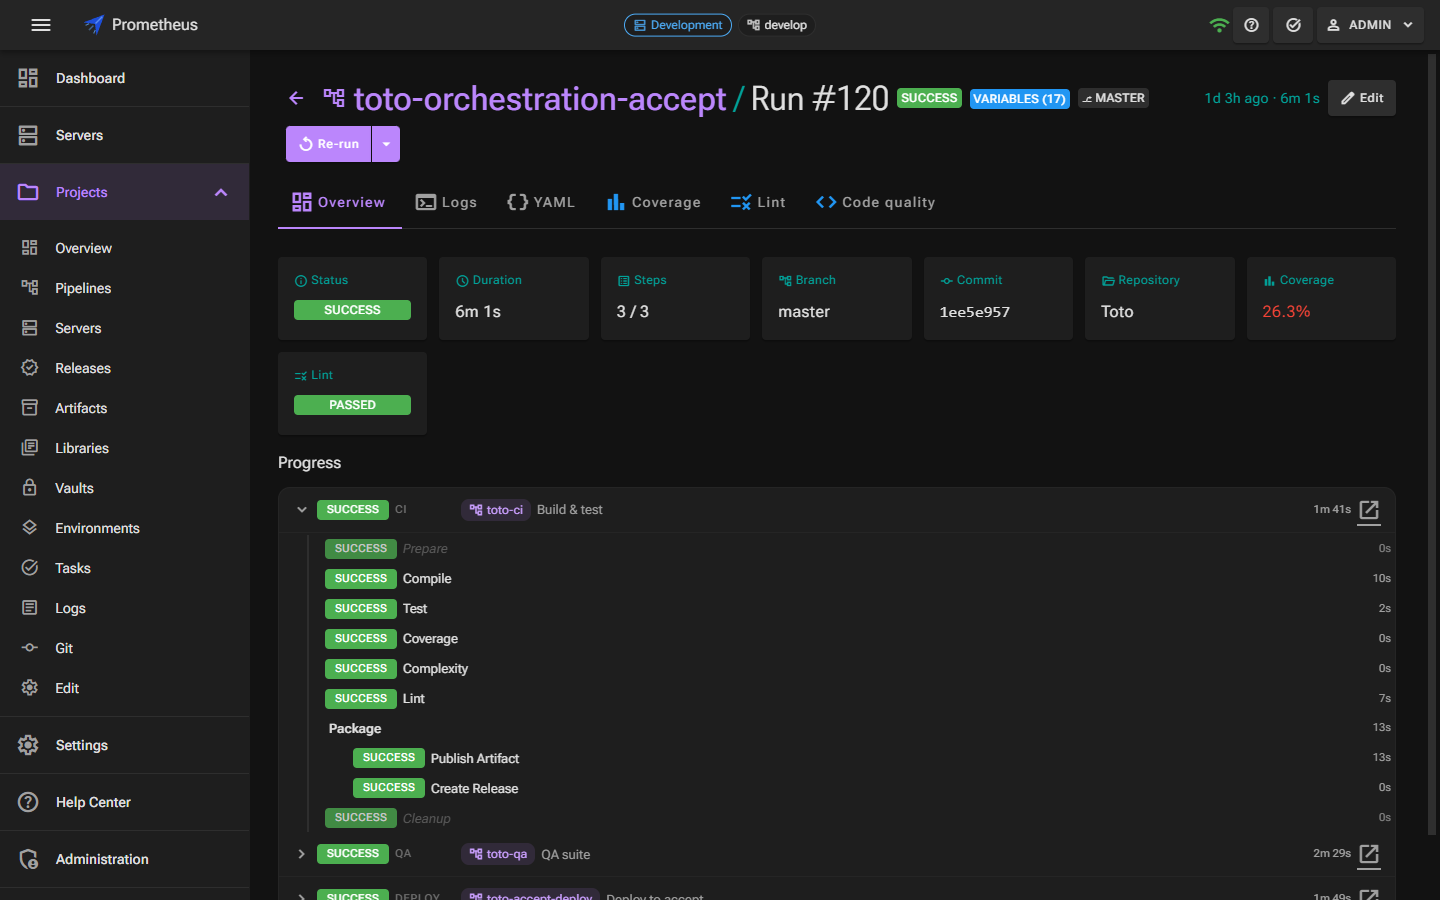Open the toto-orchestration-accept pipeline link
1440x900 pixels.
(540, 98)
